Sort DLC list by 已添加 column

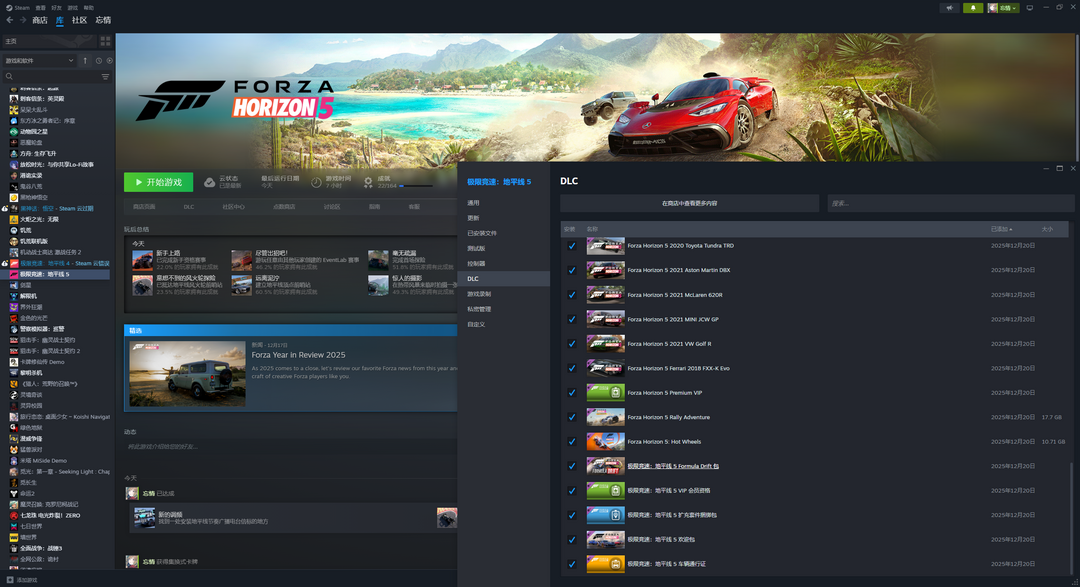[1000, 229]
